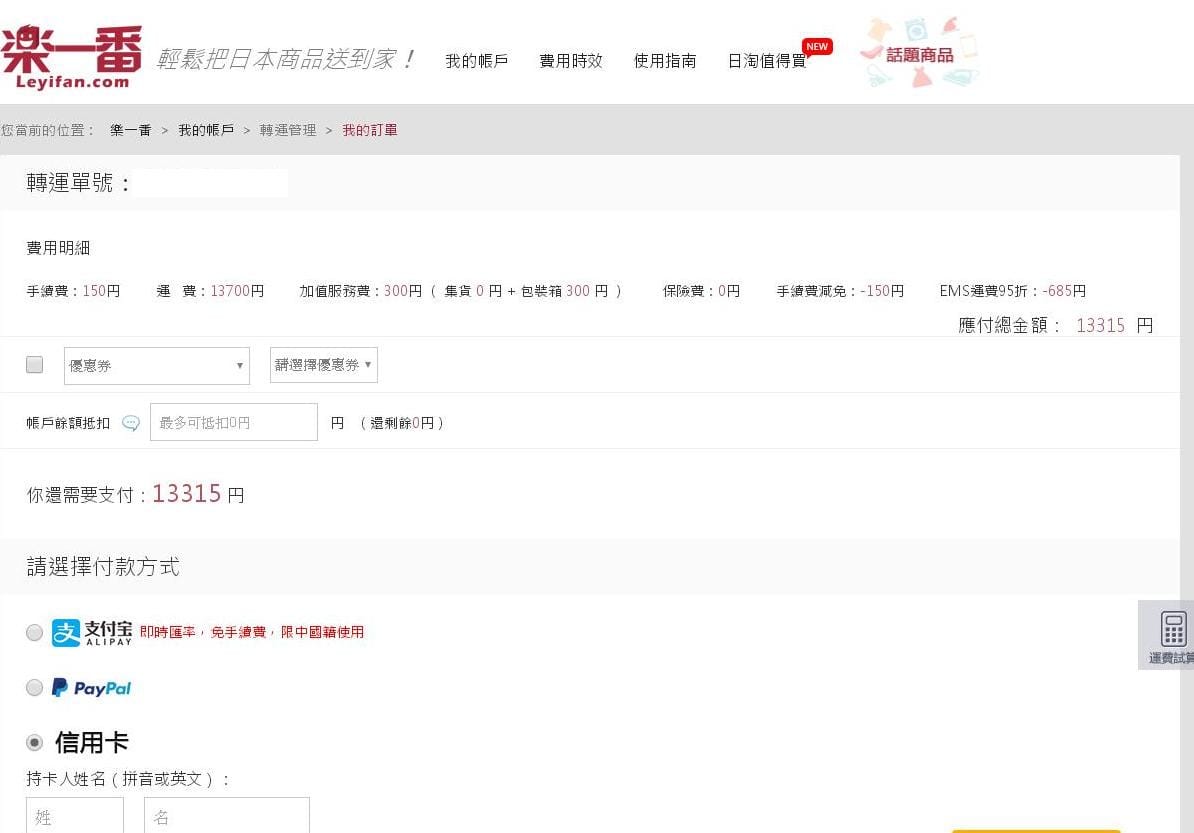Expand the 請選擇優惠券 coupon selector
1194x833 pixels.
(x=322, y=364)
